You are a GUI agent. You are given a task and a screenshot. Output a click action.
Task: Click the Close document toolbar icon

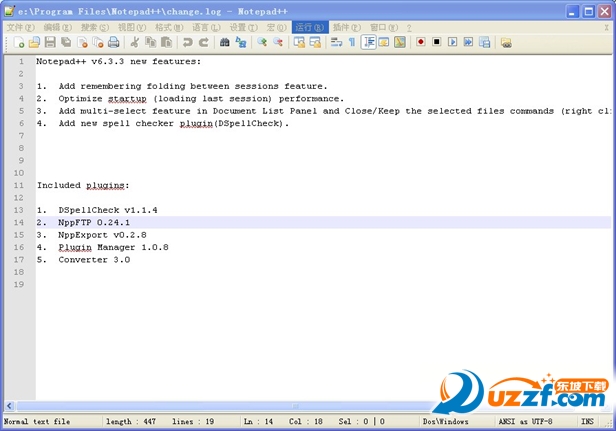(x=82, y=42)
